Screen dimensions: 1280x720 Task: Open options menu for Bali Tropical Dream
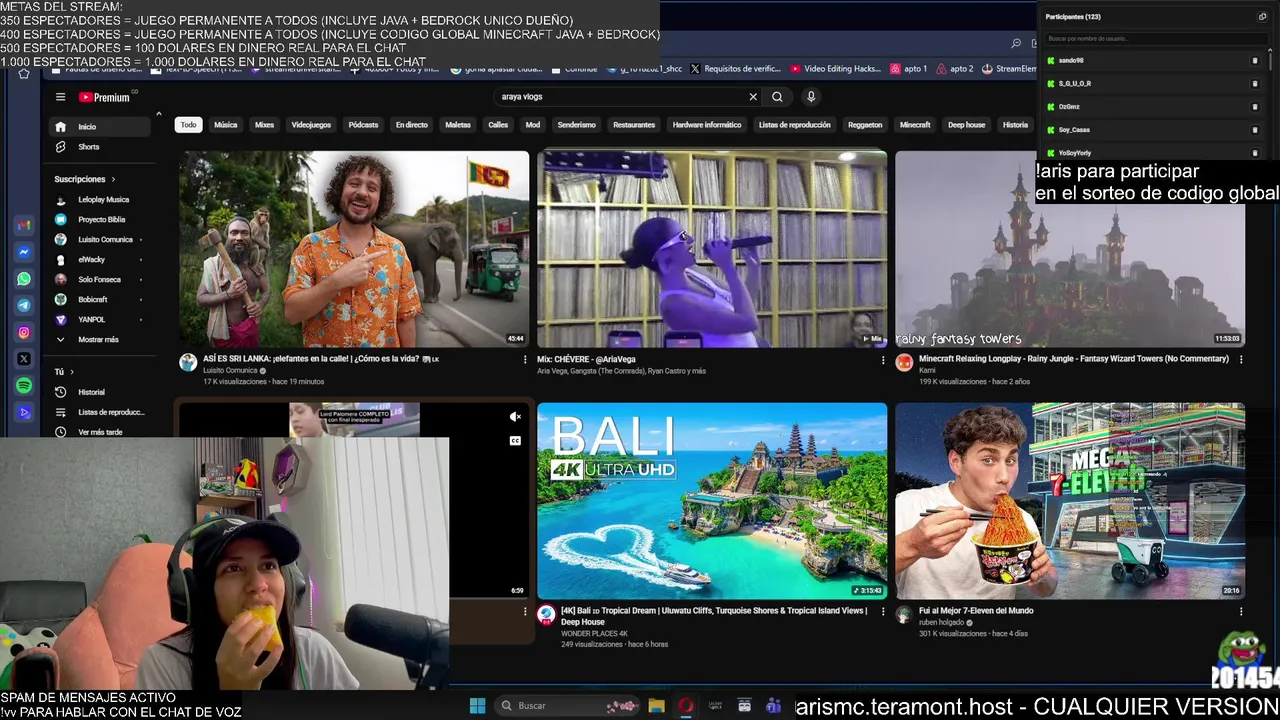883,612
